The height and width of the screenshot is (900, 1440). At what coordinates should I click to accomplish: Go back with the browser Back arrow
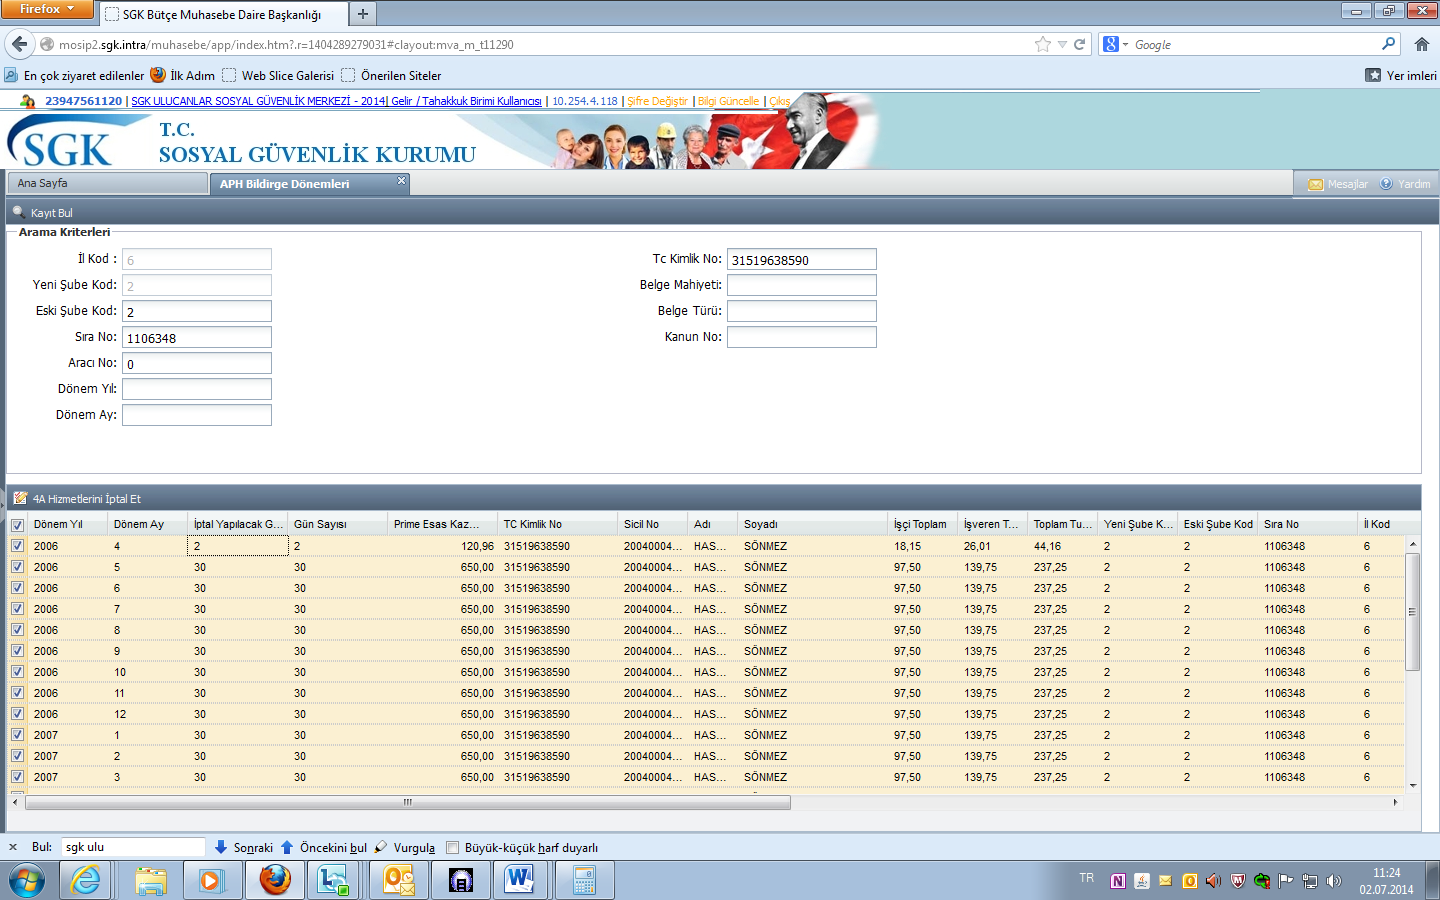point(19,44)
